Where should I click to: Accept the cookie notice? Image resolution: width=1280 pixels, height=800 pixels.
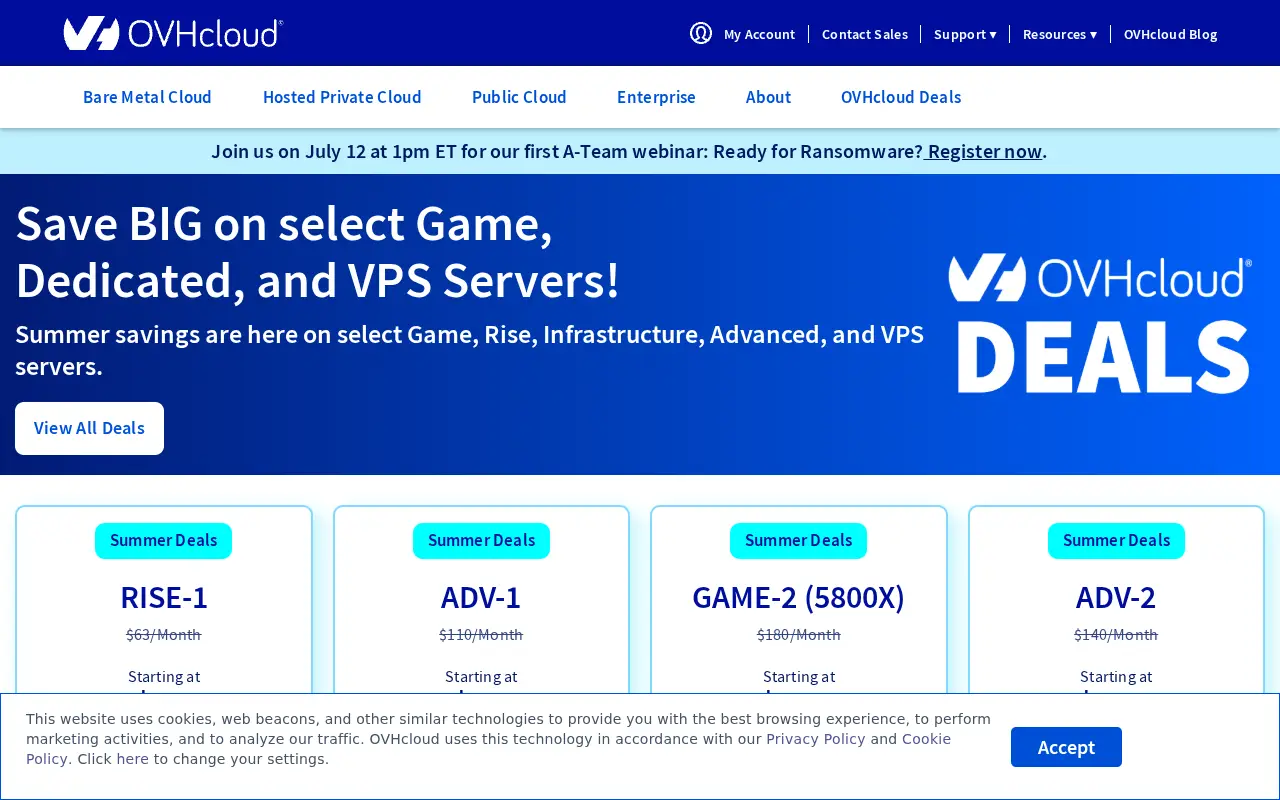(1066, 747)
